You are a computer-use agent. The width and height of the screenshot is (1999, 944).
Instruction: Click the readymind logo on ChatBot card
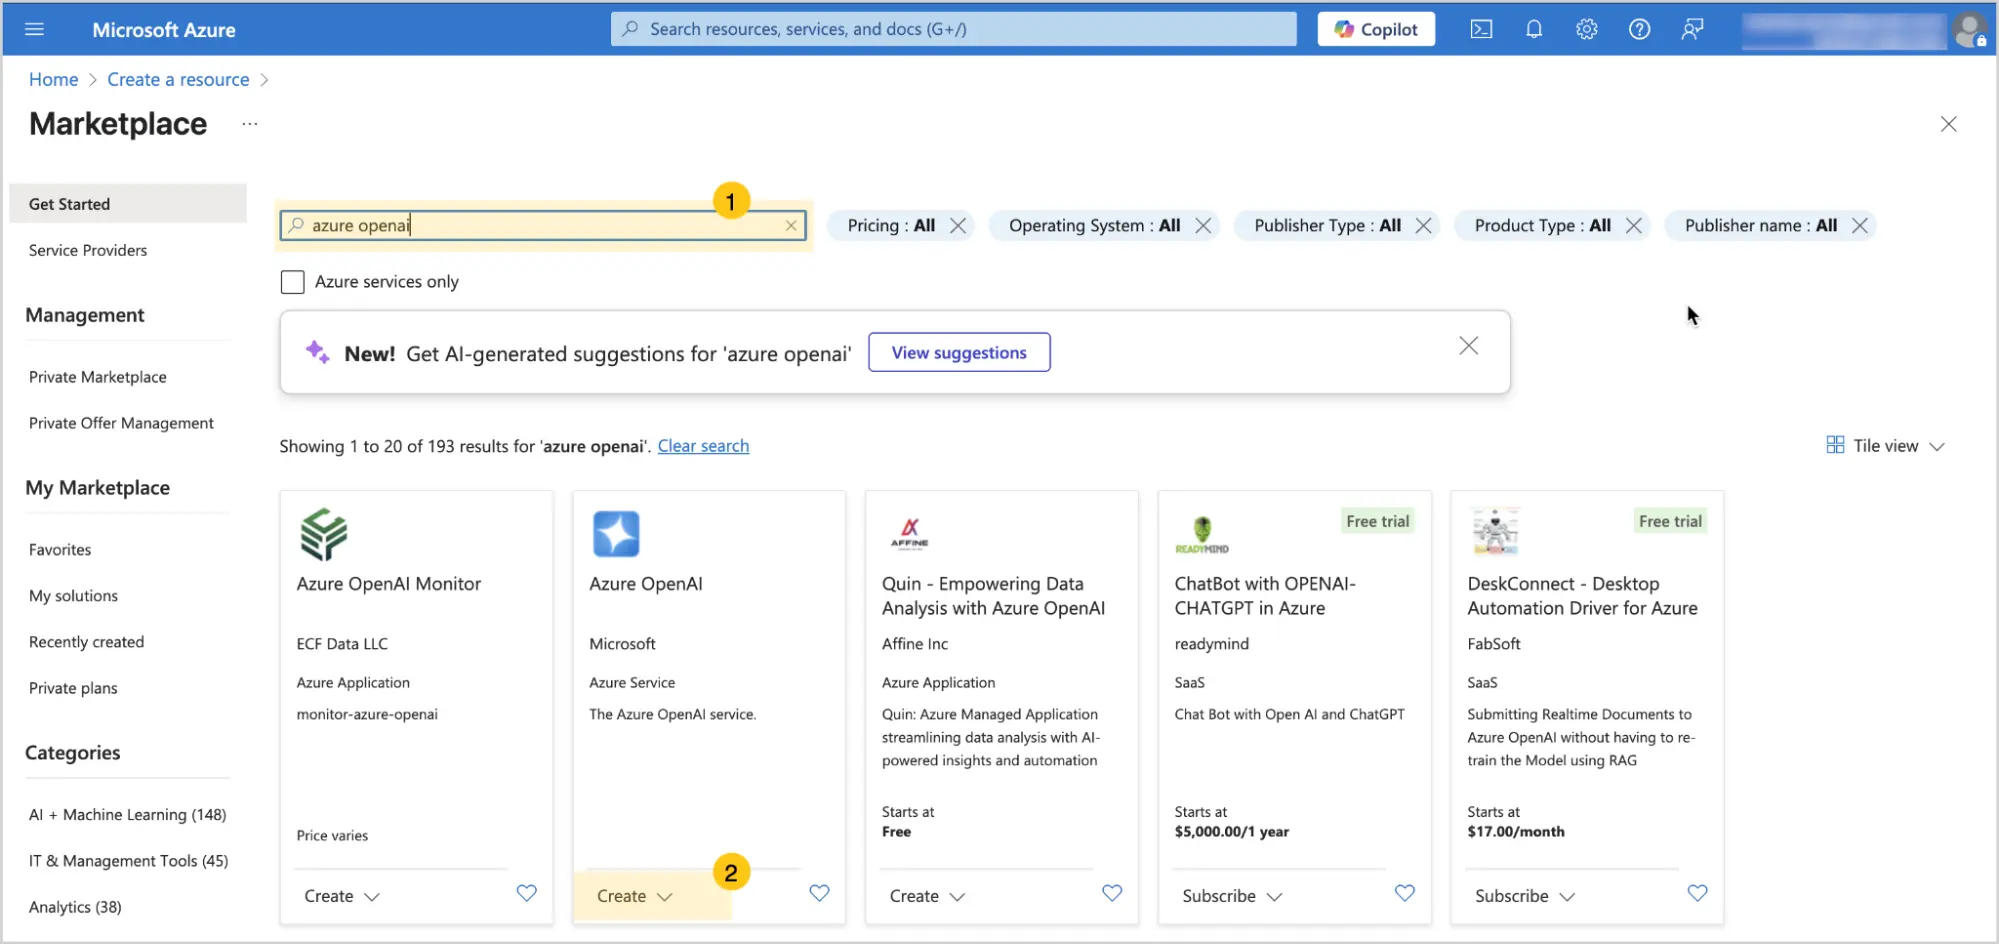1202,535
